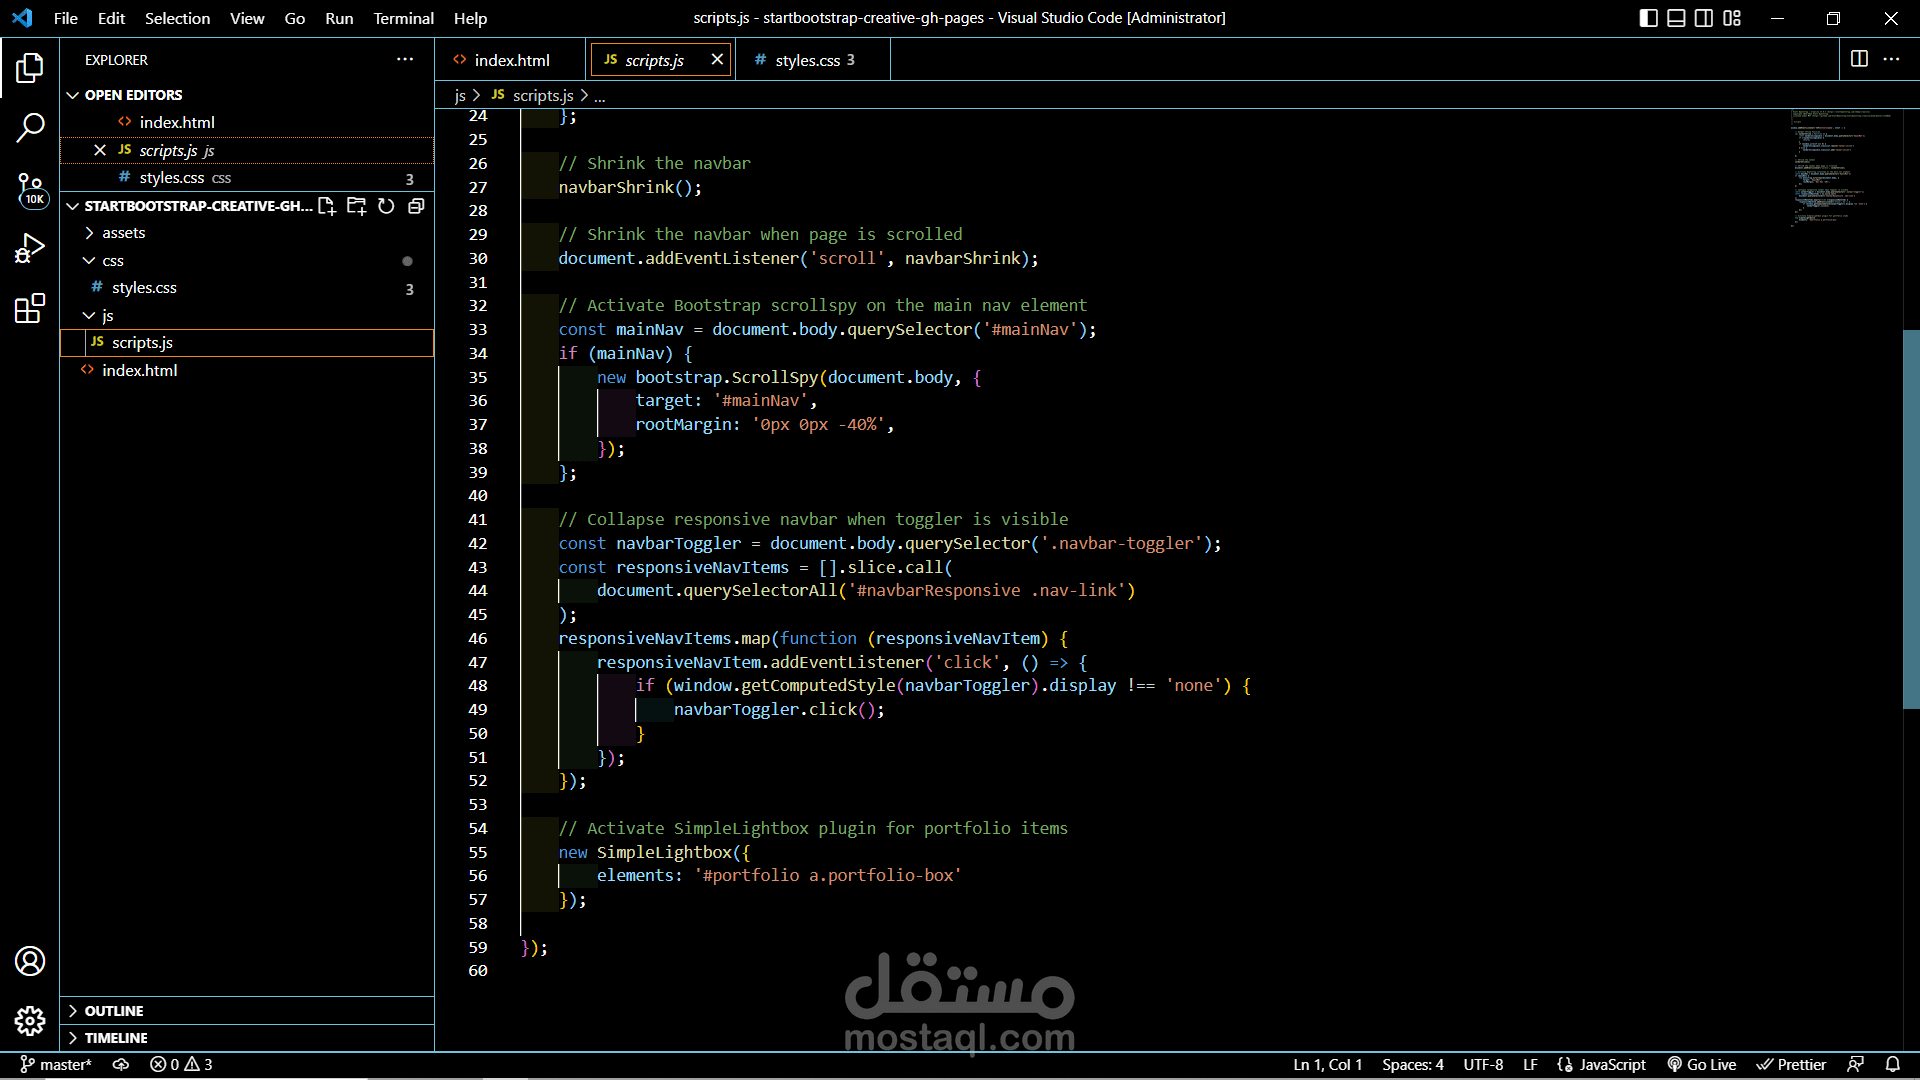Change end of line sequence LF

click(1530, 1065)
